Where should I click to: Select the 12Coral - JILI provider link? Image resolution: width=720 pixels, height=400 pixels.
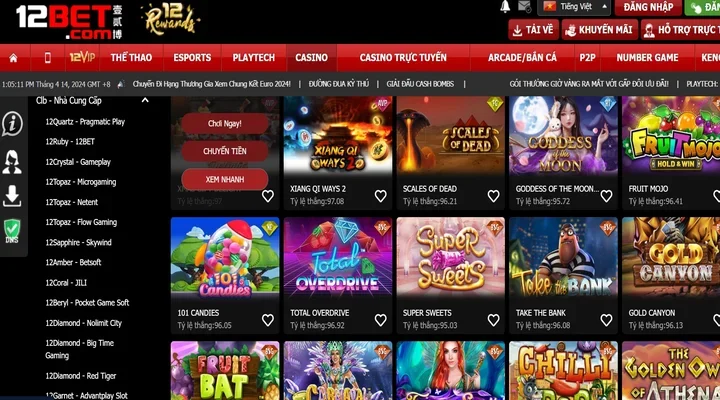[x=66, y=283]
